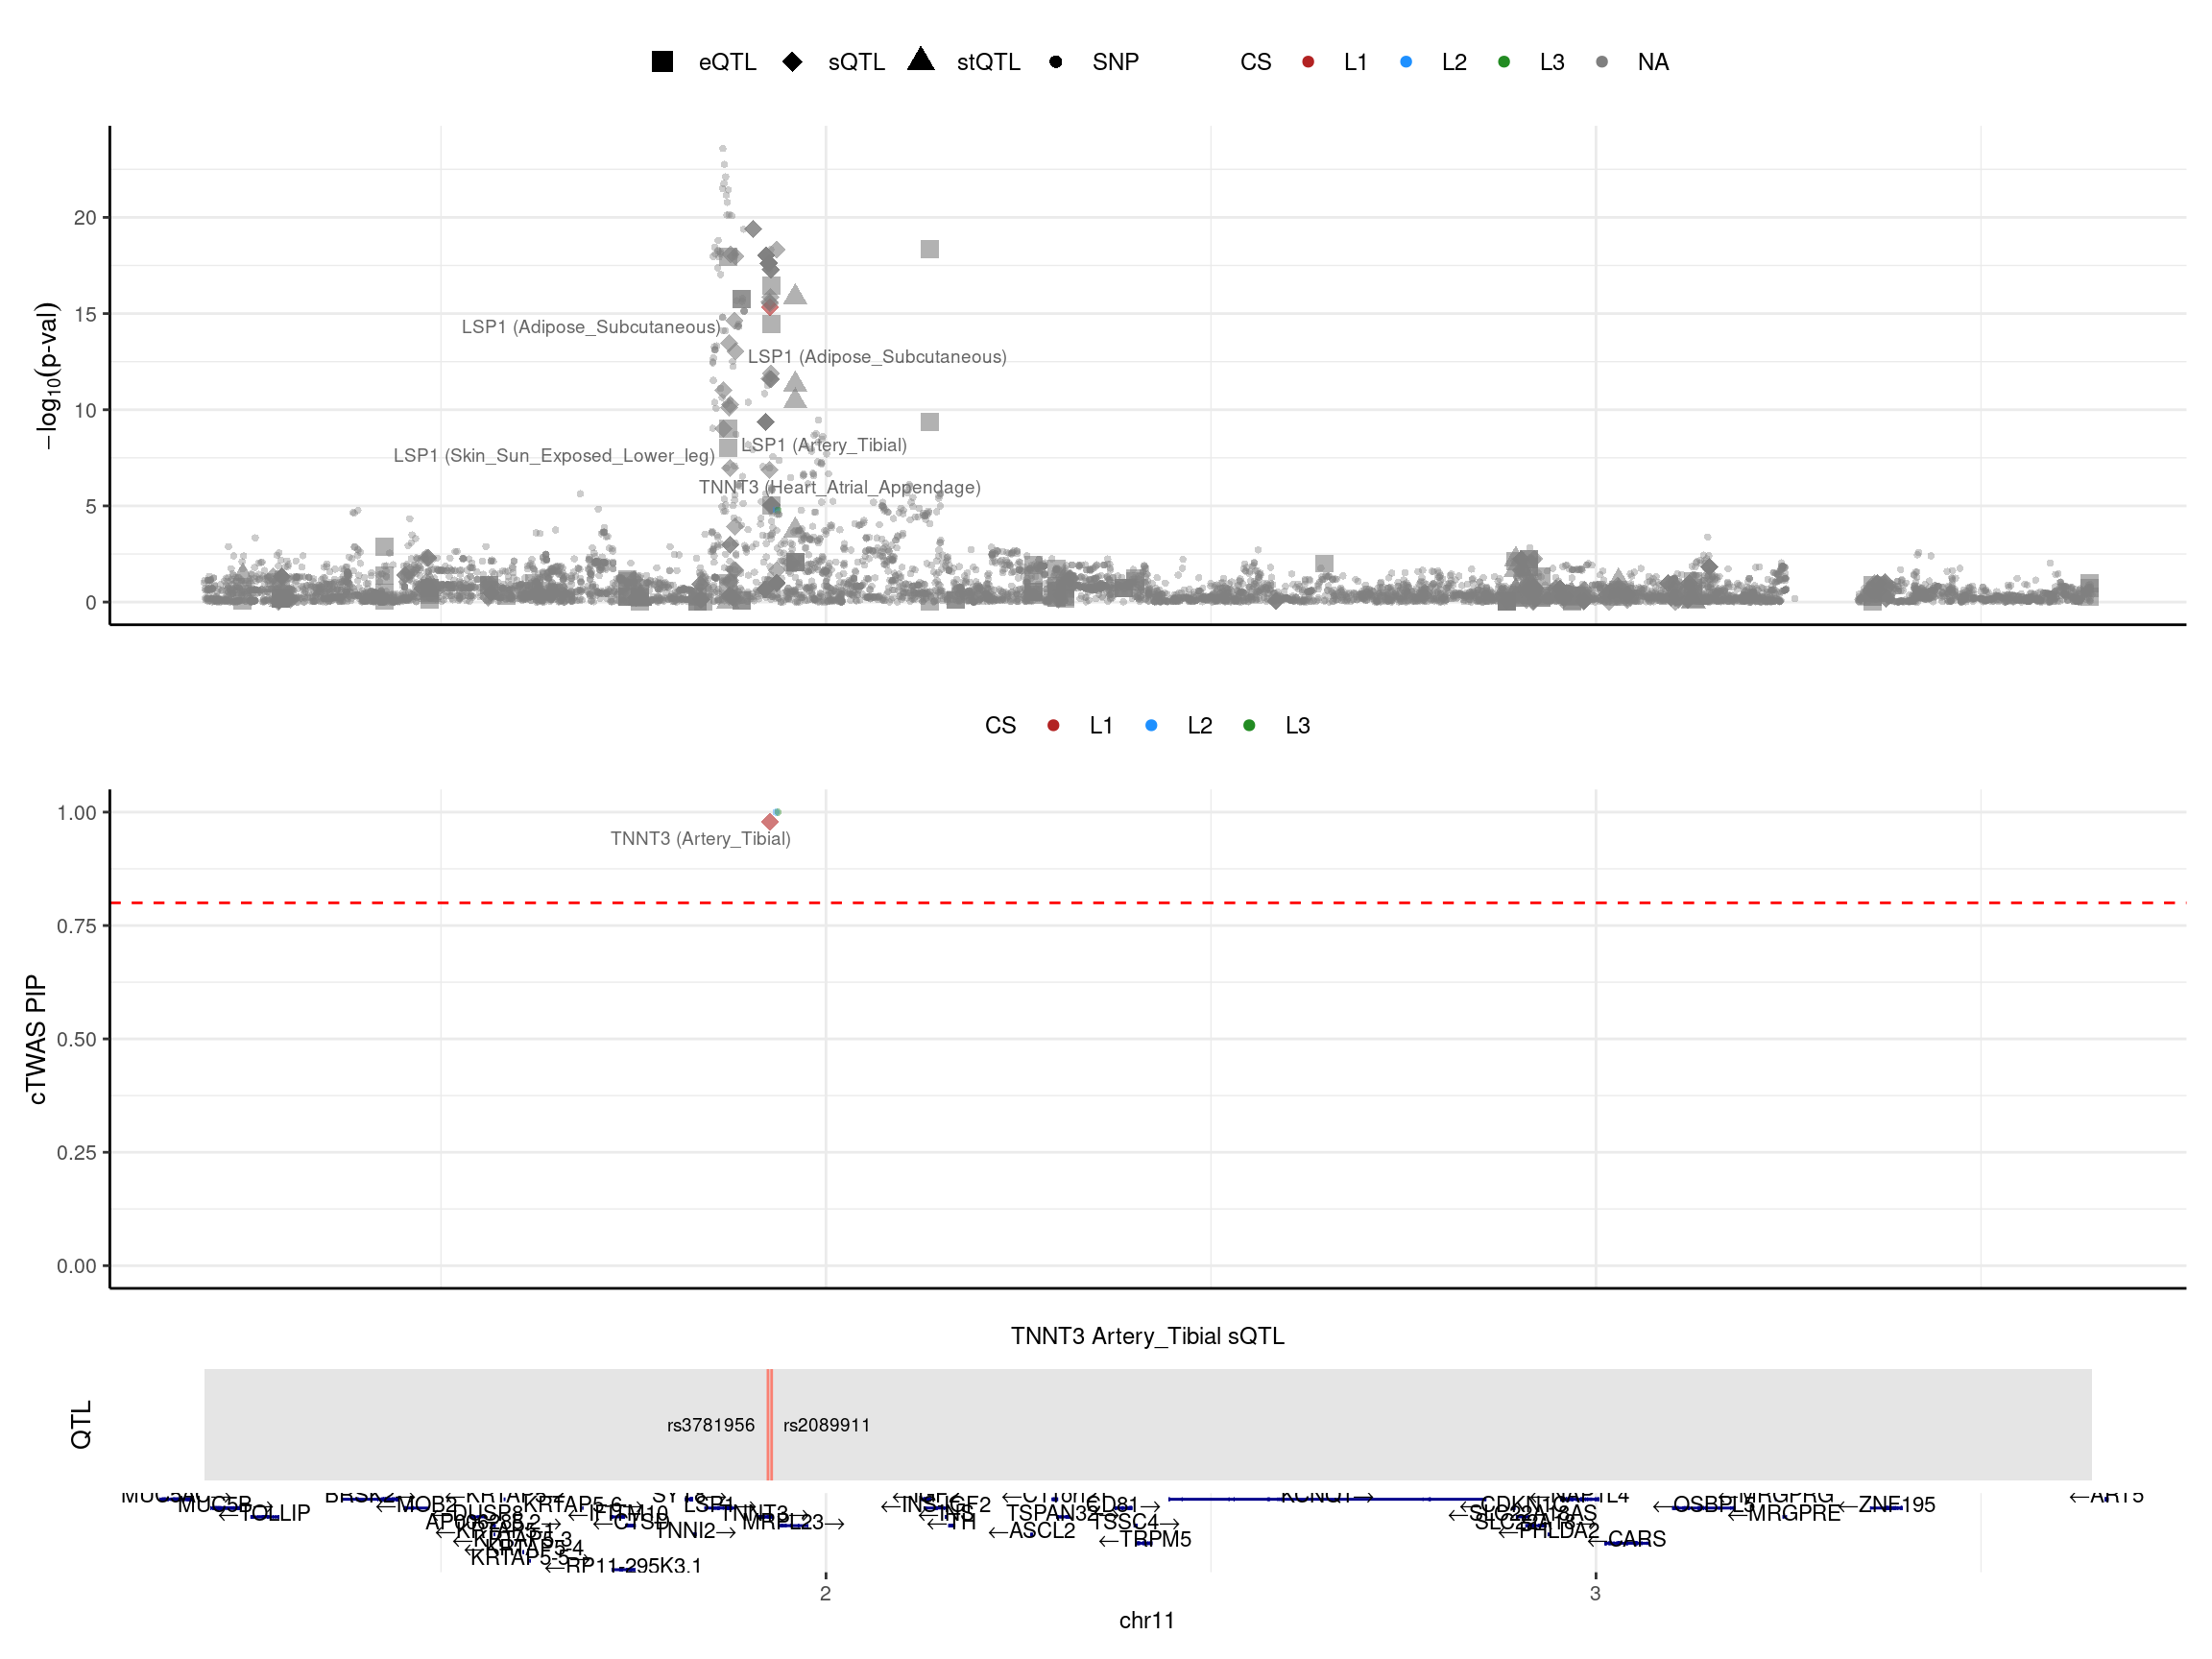Click the sQTL diamond legend icon

coord(792,62)
